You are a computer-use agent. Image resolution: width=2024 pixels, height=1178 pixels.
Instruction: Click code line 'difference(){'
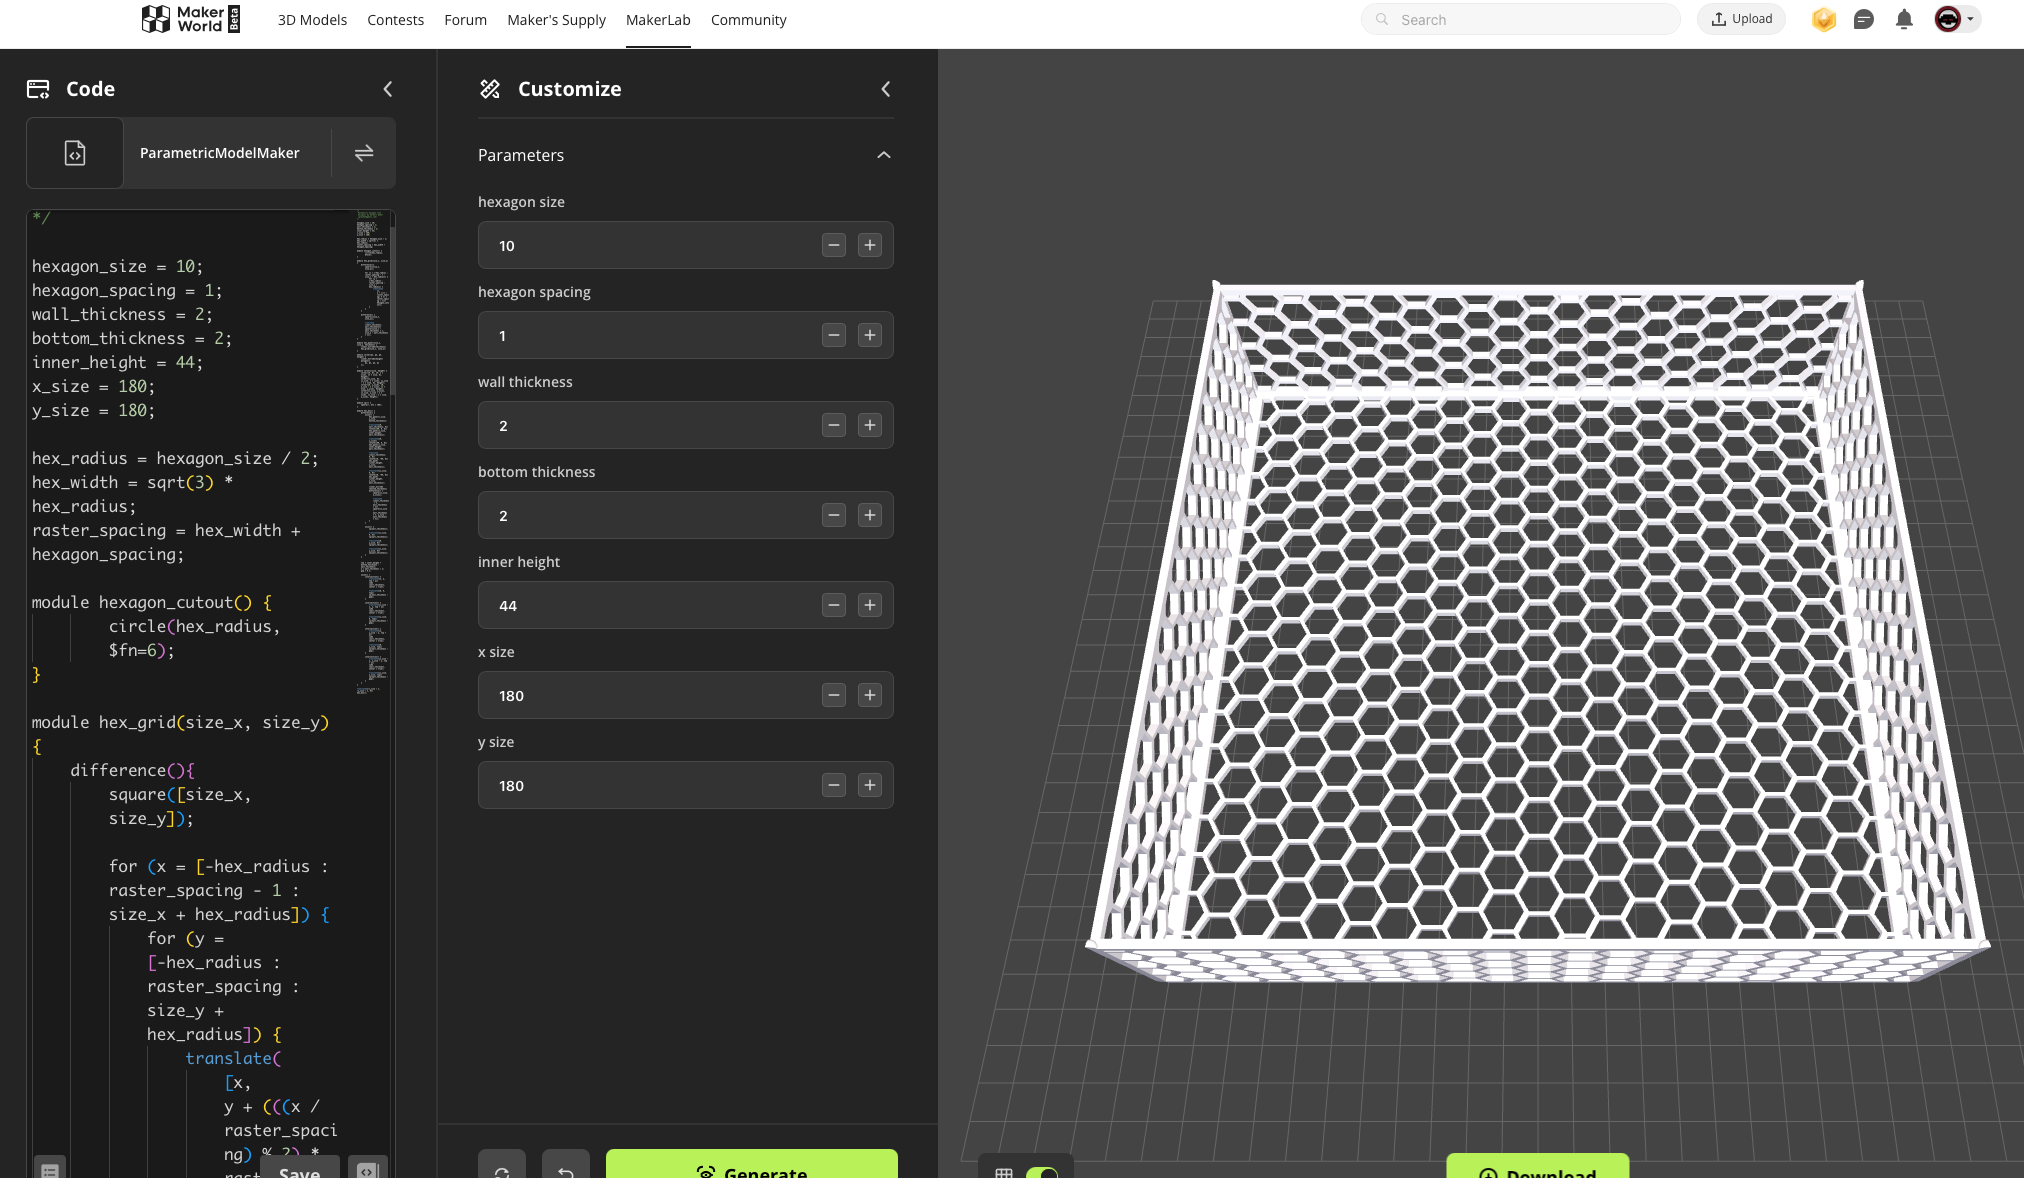click(132, 770)
